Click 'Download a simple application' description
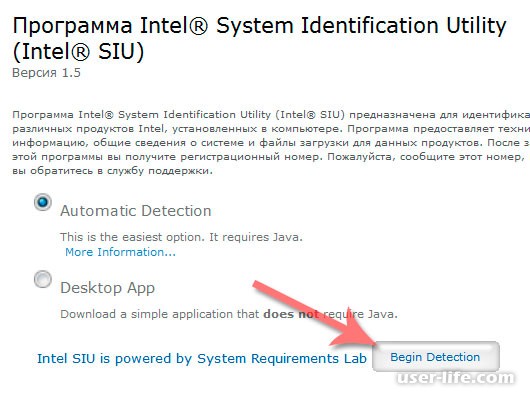The image size is (530, 398). pos(229,314)
